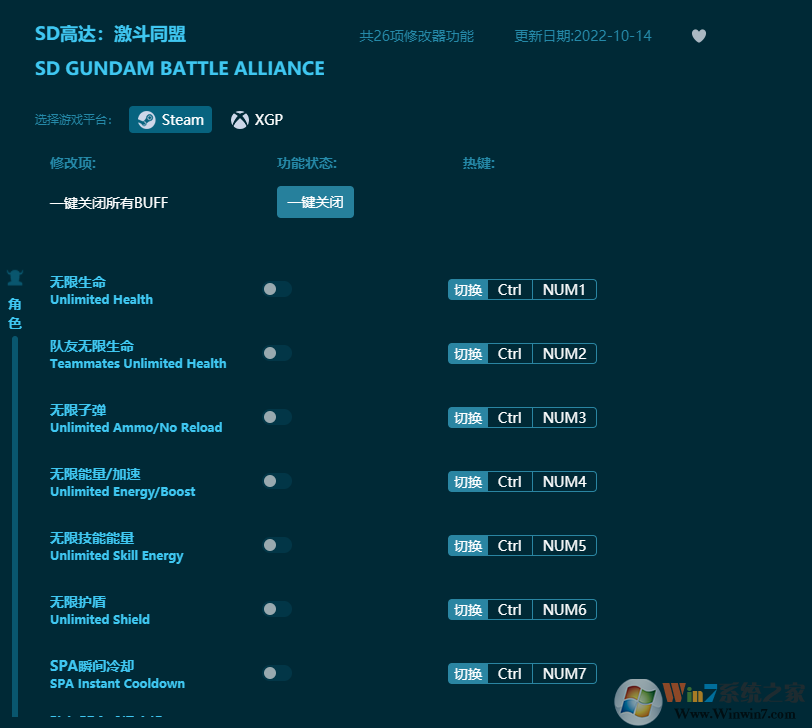
Task: Click the SD GUNDAM BATTLE ALLIANCE title
Action: (180, 68)
